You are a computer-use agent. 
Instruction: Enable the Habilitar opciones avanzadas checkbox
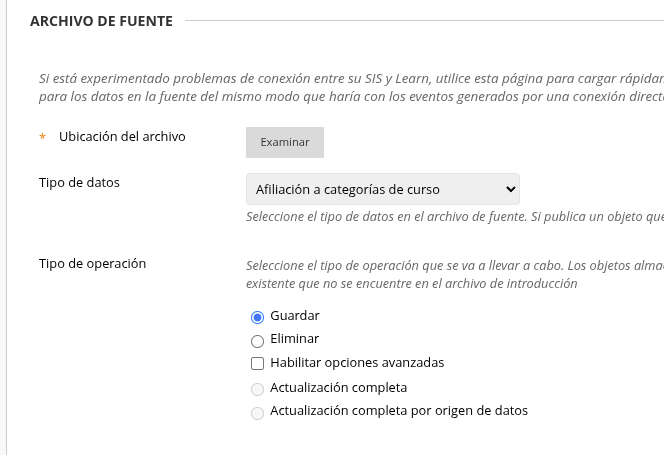tap(257, 363)
